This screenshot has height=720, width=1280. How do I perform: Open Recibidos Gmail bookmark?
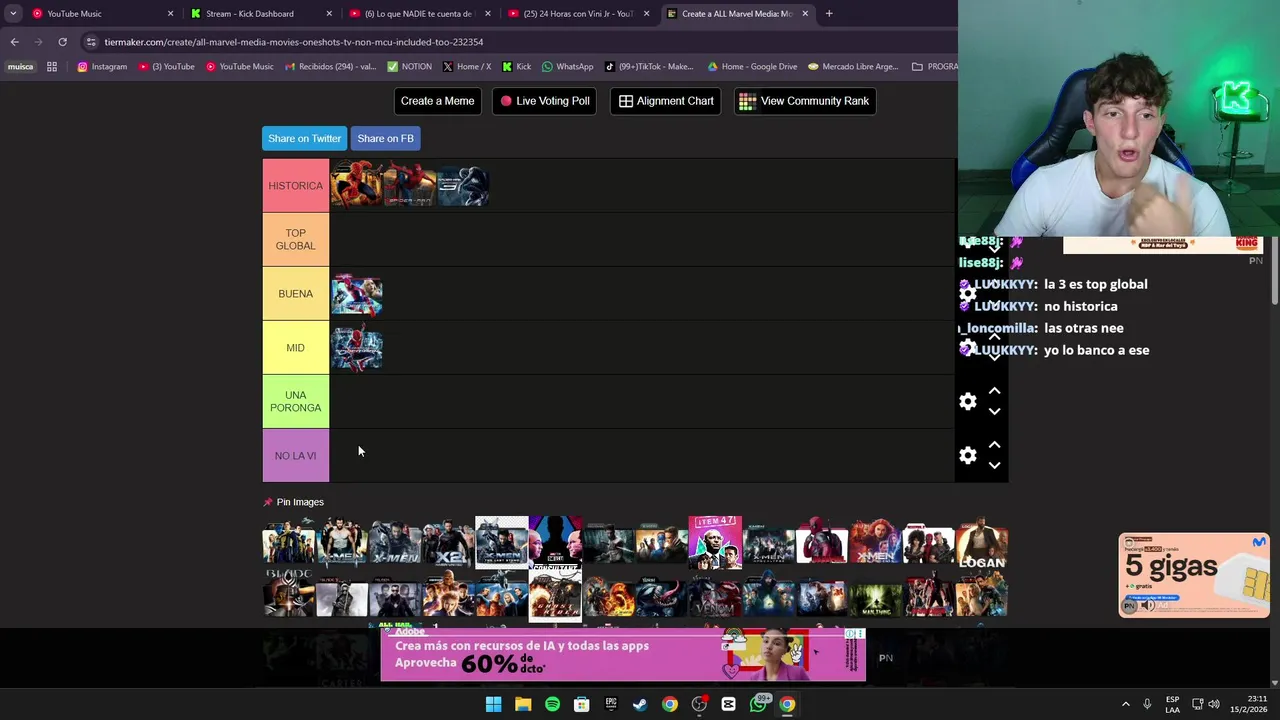click(x=330, y=67)
